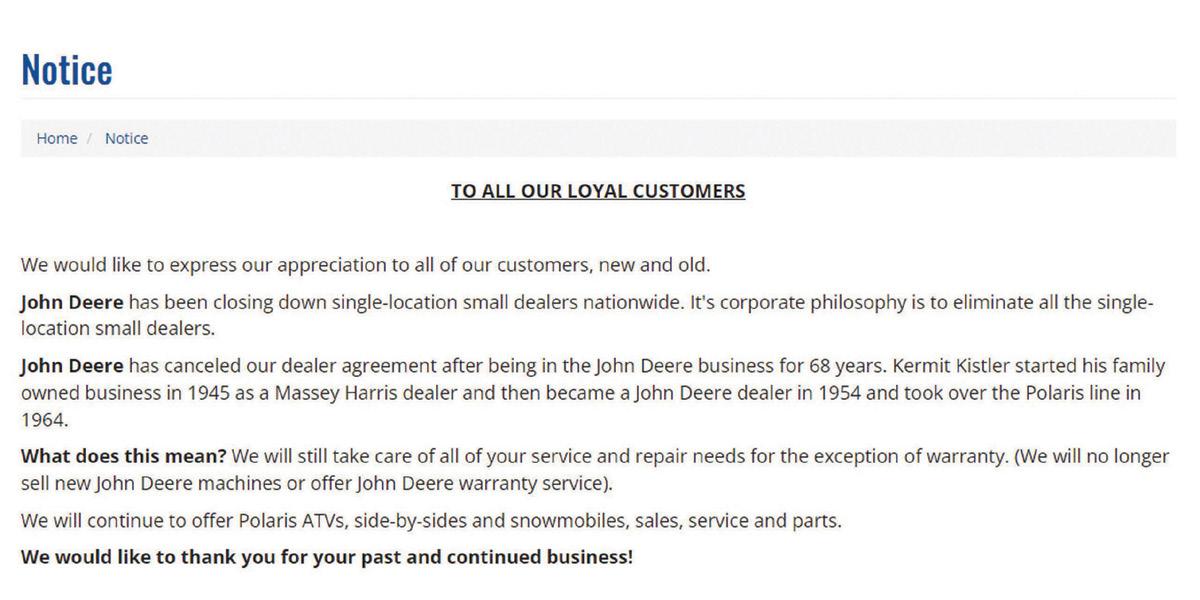Click the bold 'What does this mean?' text

pos(125,456)
